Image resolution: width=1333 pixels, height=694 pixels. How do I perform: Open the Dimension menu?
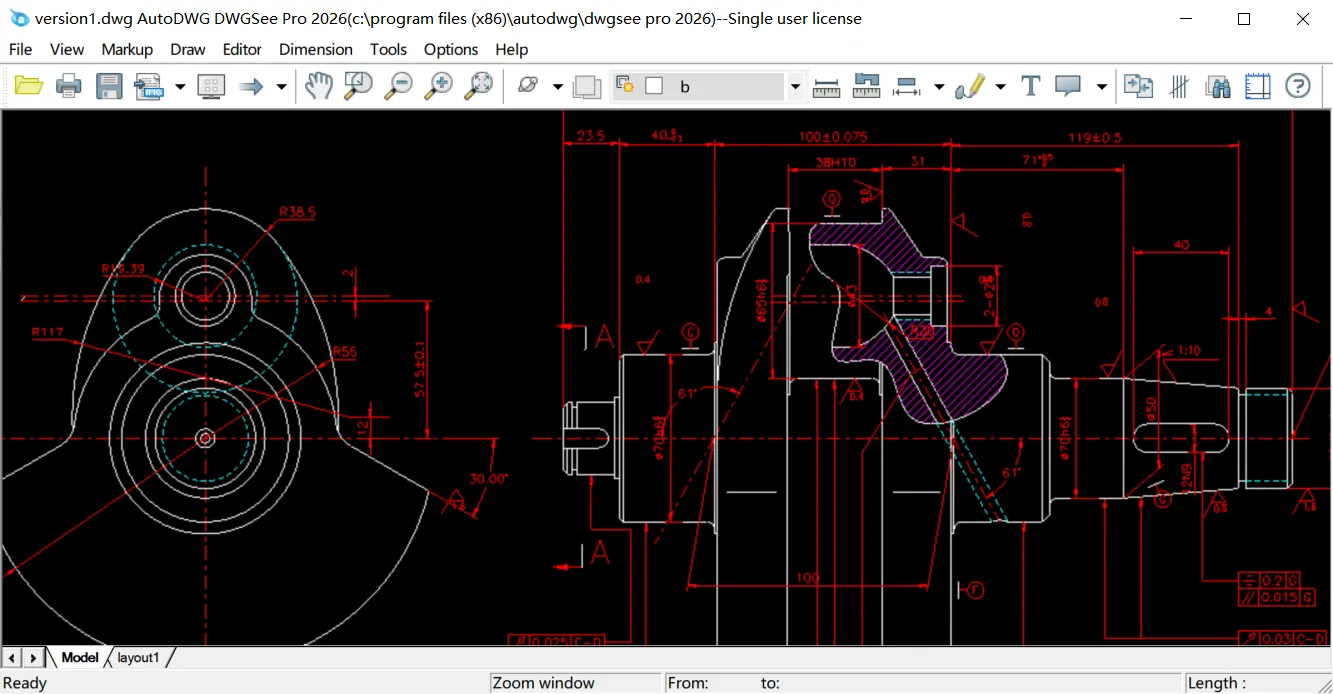(315, 49)
